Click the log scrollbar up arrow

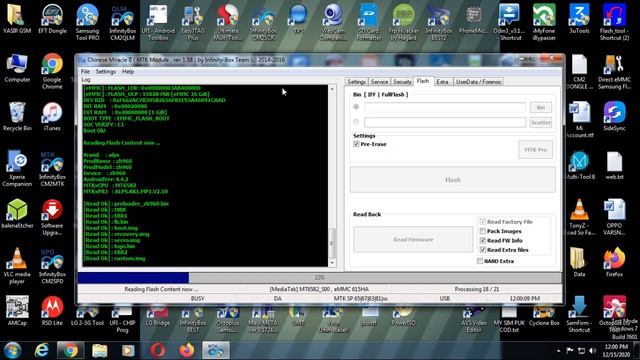[332, 89]
